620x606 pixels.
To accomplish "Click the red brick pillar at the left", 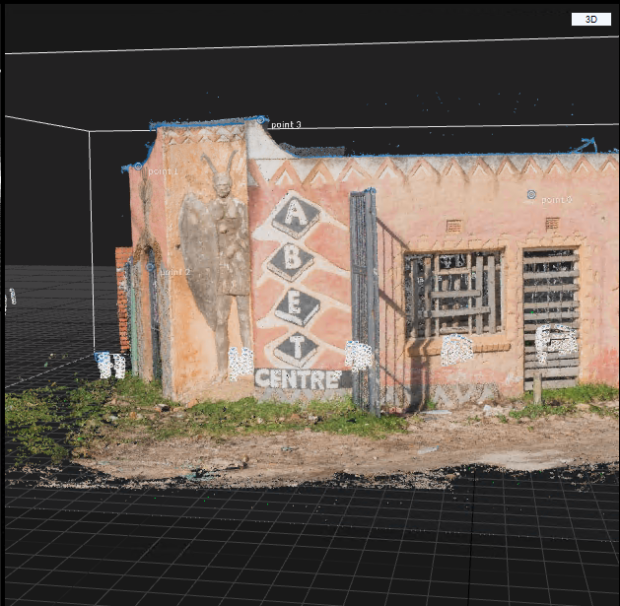I will click(123, 300).
